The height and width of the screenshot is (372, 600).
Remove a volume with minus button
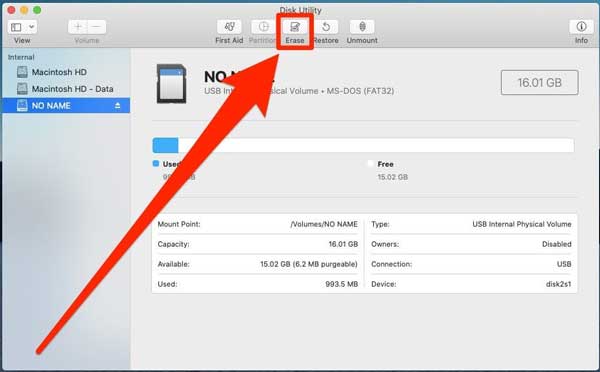click(96, 27)
